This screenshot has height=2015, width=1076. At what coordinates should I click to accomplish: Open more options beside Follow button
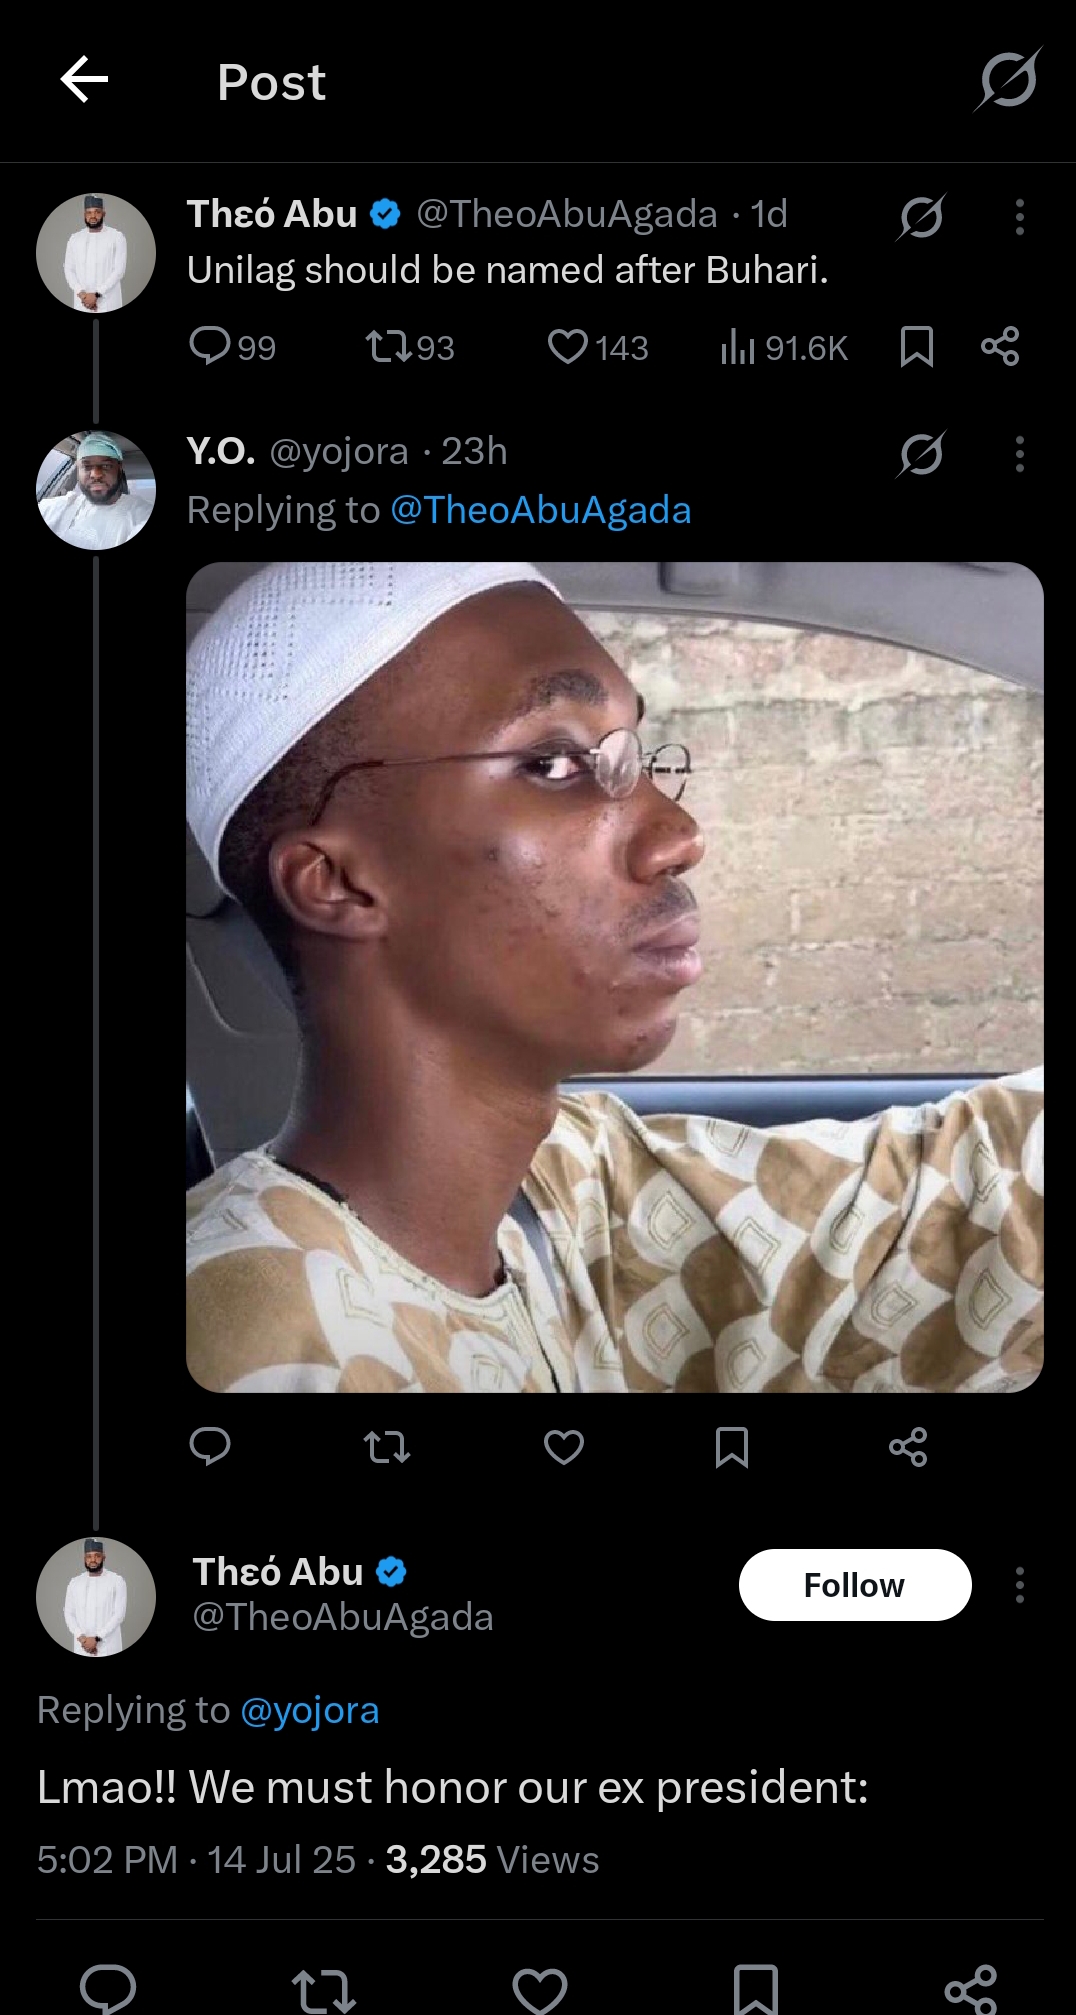tap(1019, 1585)
